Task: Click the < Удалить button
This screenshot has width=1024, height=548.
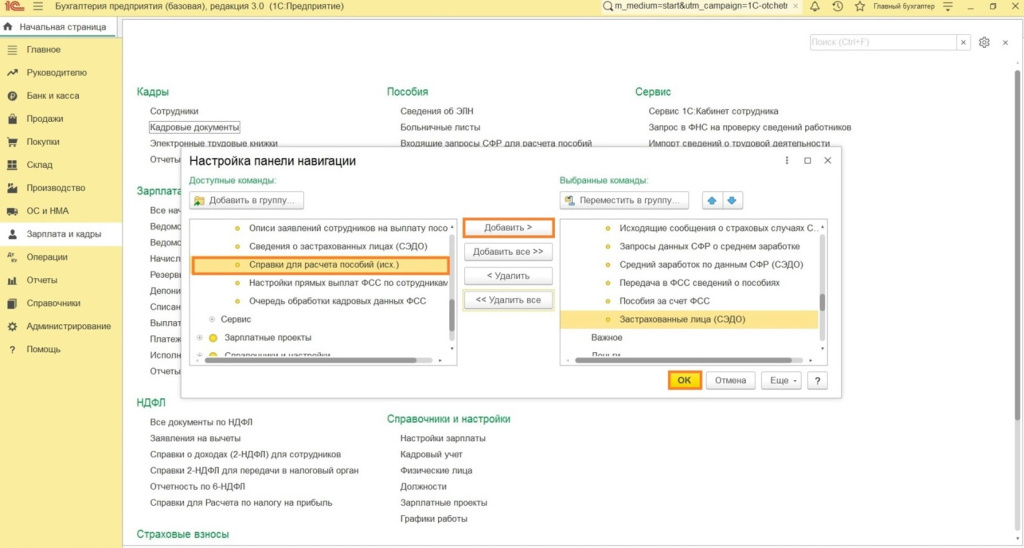Action: pyautogui.click(x=508, y=276)
